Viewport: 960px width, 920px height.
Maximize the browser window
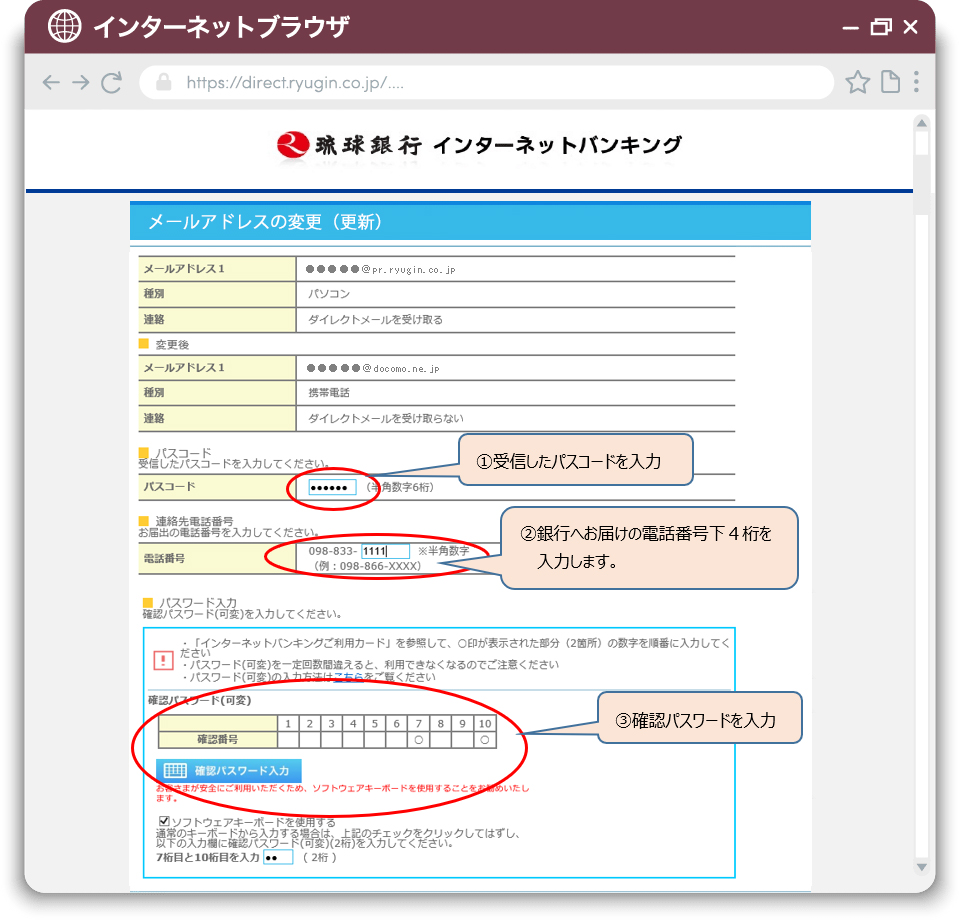click(880, 27)
